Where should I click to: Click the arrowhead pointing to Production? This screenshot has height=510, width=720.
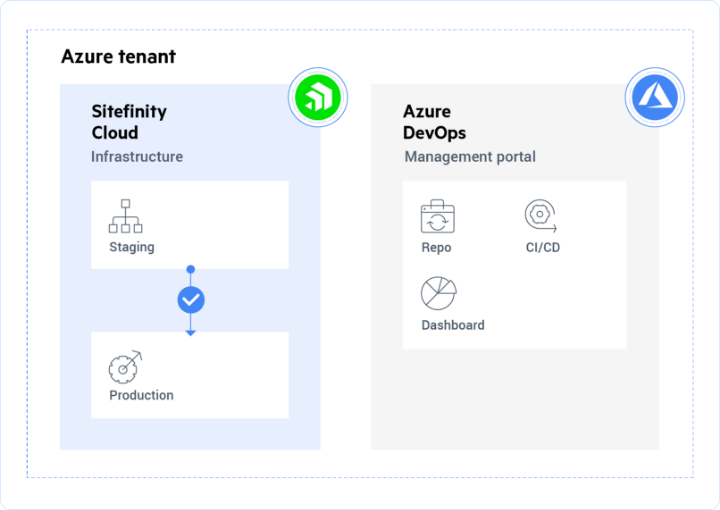tap(190, 331)
